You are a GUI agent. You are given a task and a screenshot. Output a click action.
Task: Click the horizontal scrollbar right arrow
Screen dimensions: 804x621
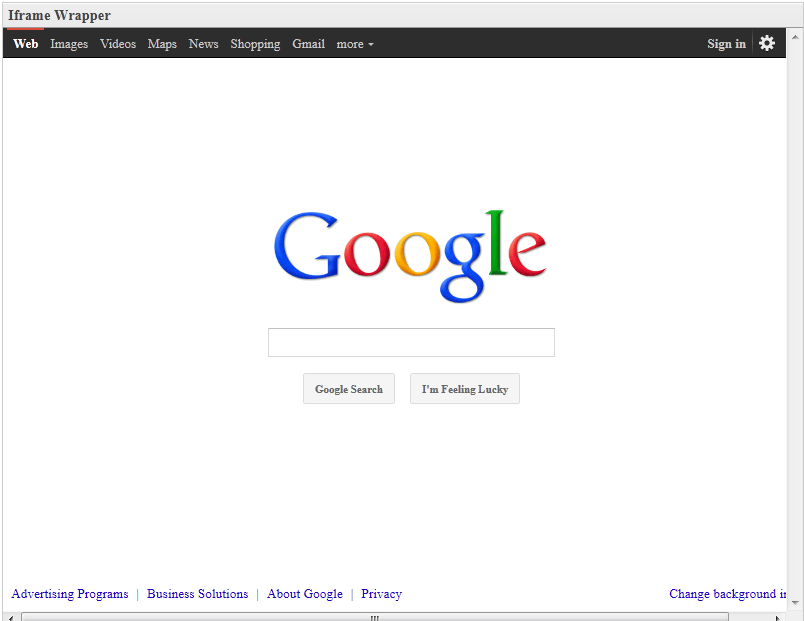778,617
